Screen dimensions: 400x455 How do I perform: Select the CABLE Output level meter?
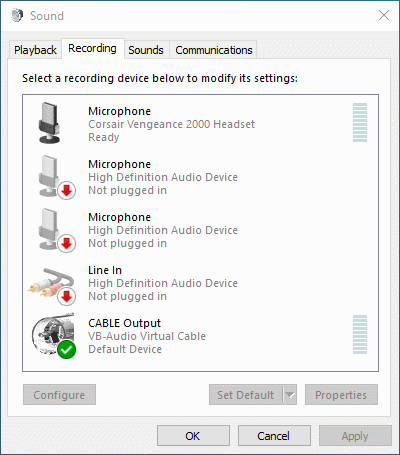tap(360, 335)
